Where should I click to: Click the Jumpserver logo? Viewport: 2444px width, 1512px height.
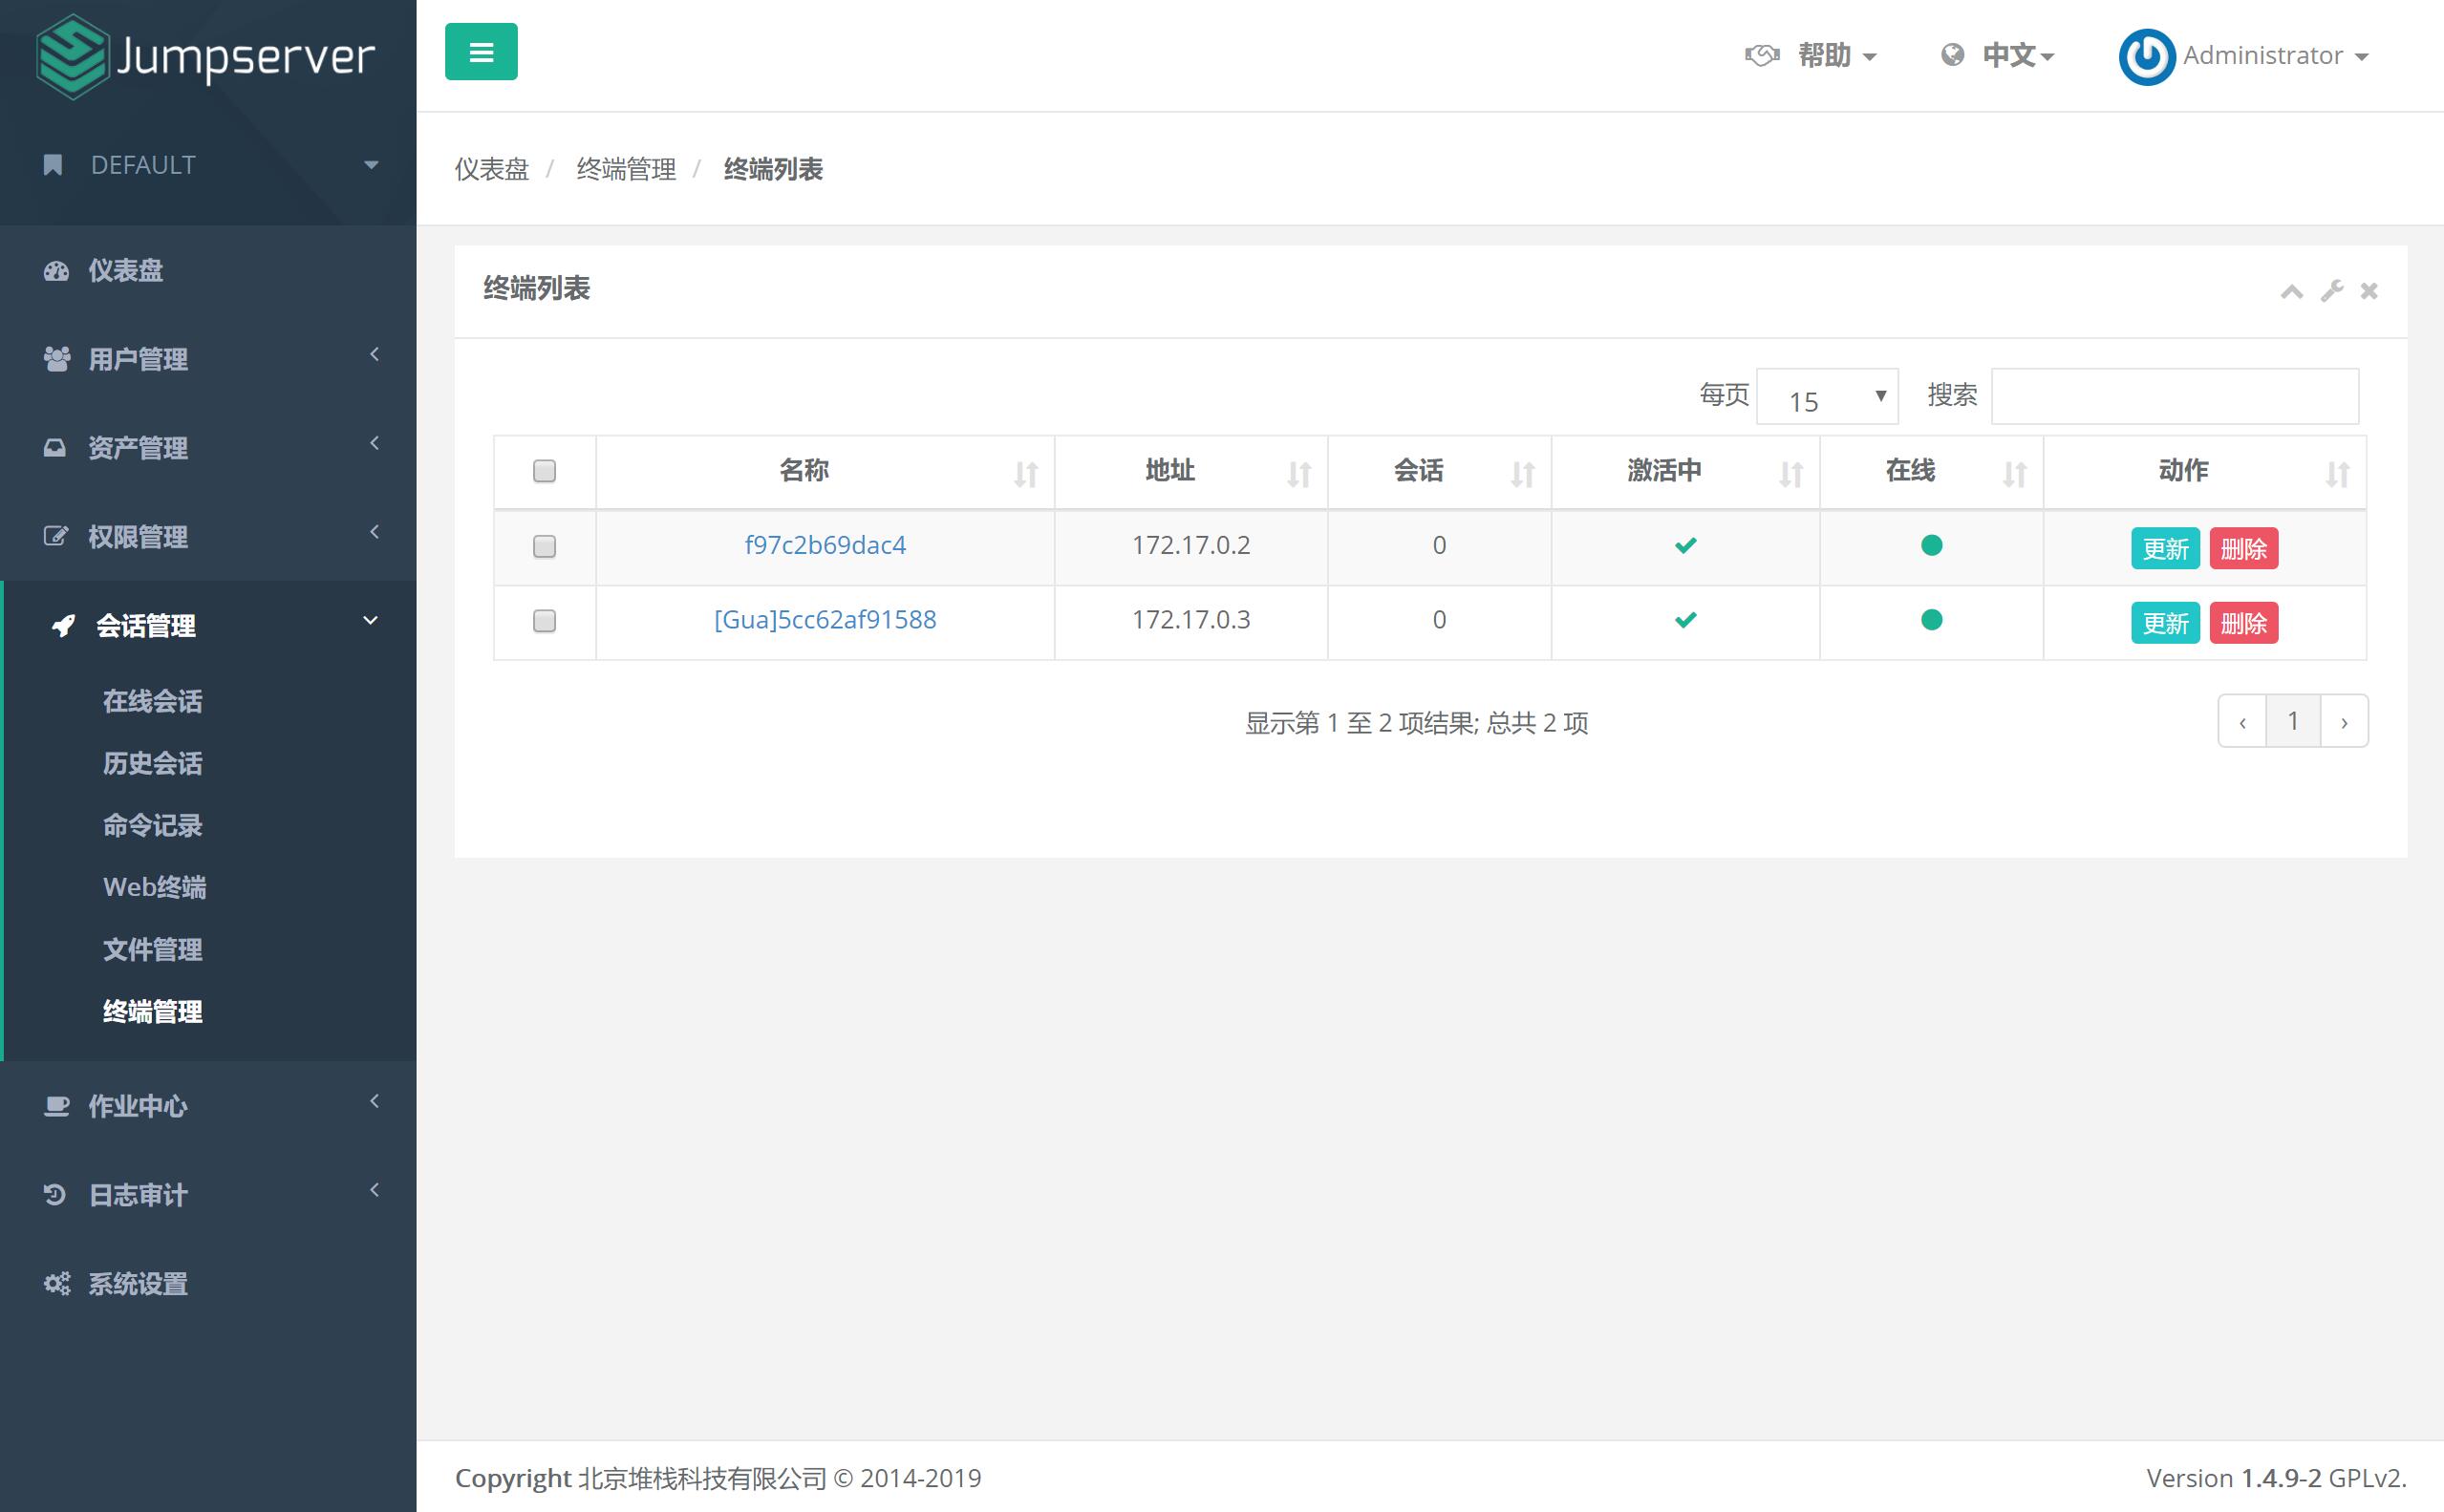[x=206, y=56]
